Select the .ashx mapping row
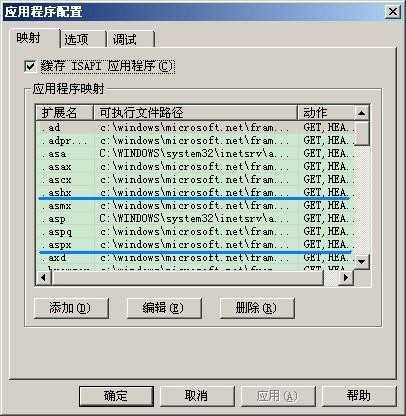This screenshot has height=416, width=406. click(195, 193)
